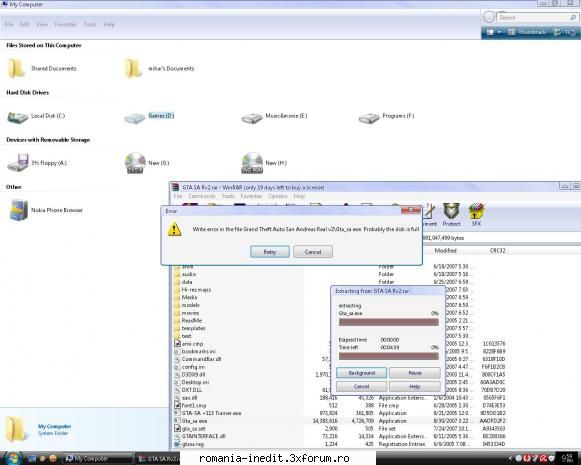The width and height of the screenshot is (581, 465).
Task: Cancel the extraction of GTA SA Rv2.rar
Action: [362, 386]
